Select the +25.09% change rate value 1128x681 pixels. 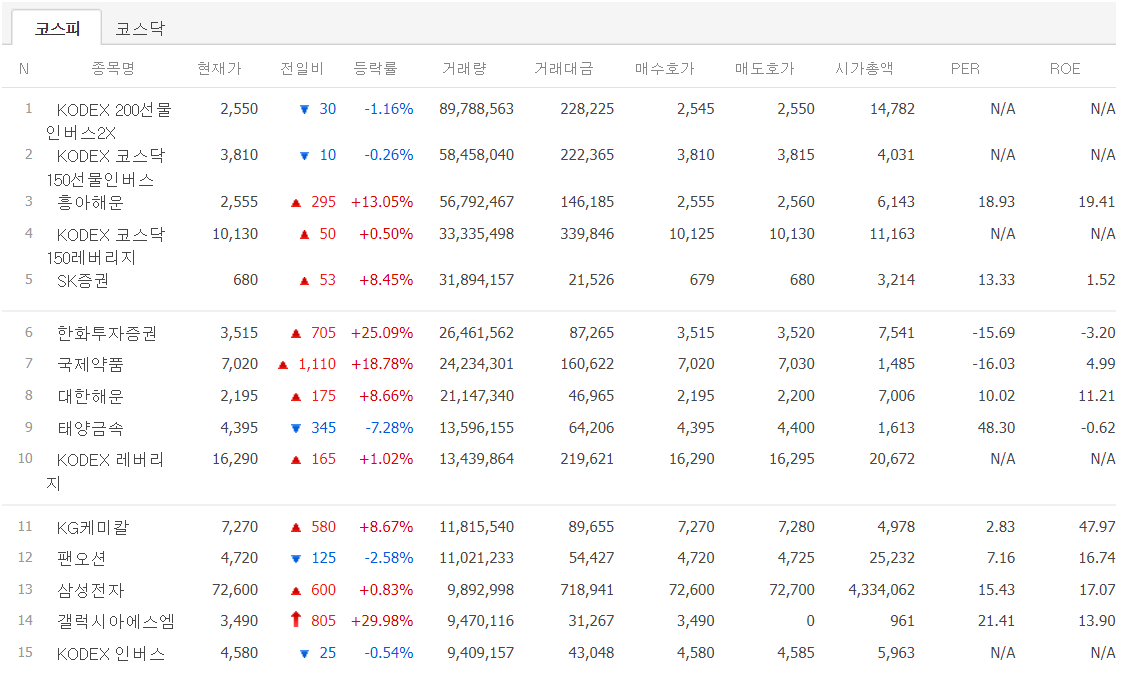click(x=382, y=333)
